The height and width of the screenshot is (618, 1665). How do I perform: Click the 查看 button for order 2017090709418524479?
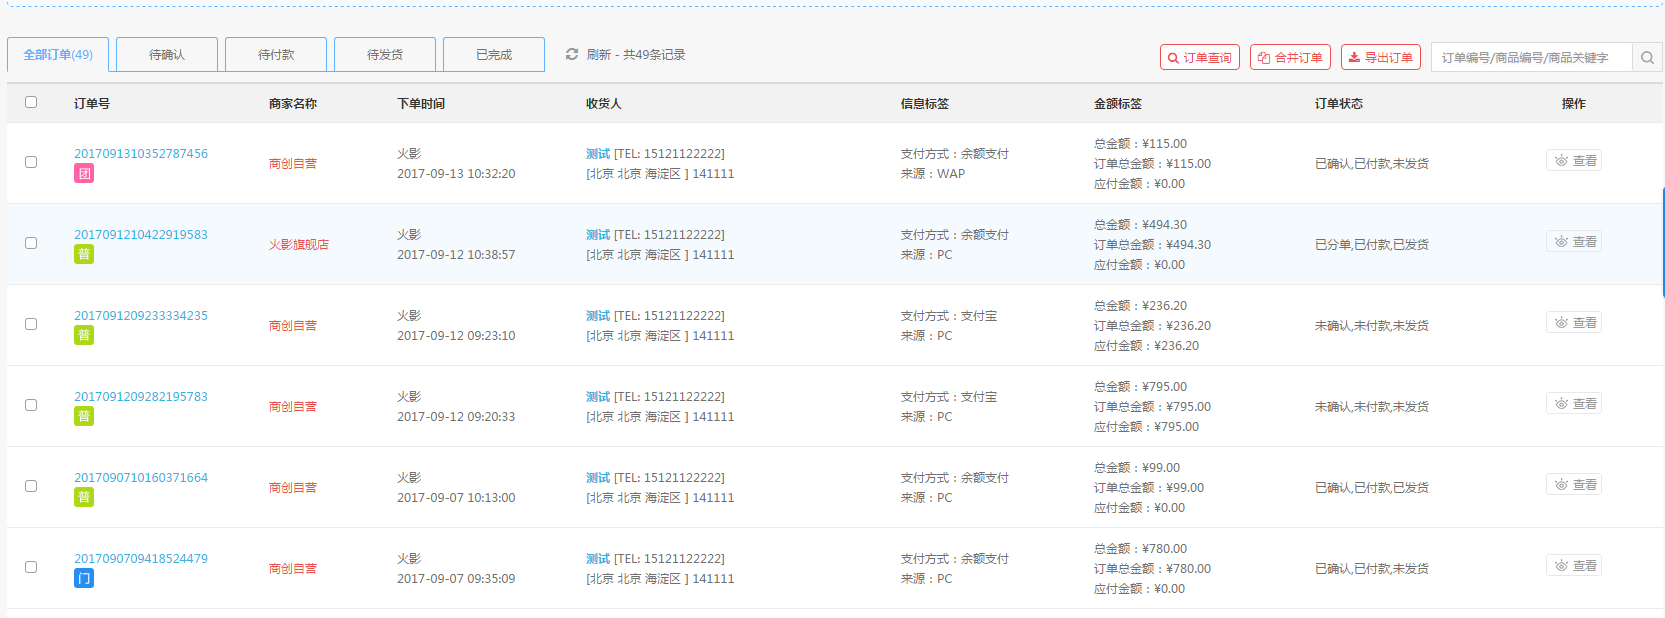1574,566
